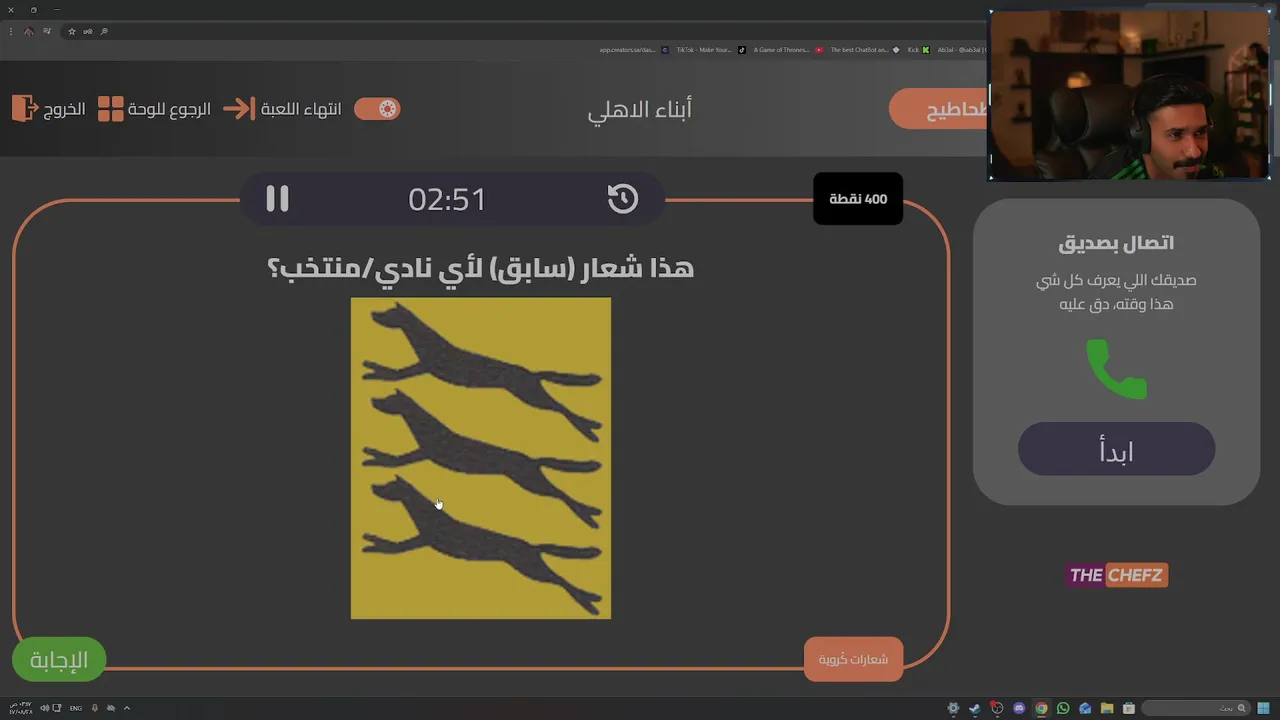Click the ENG language indicator
The width and height of the screenshot is (1280, 720).
pos(76,708)
